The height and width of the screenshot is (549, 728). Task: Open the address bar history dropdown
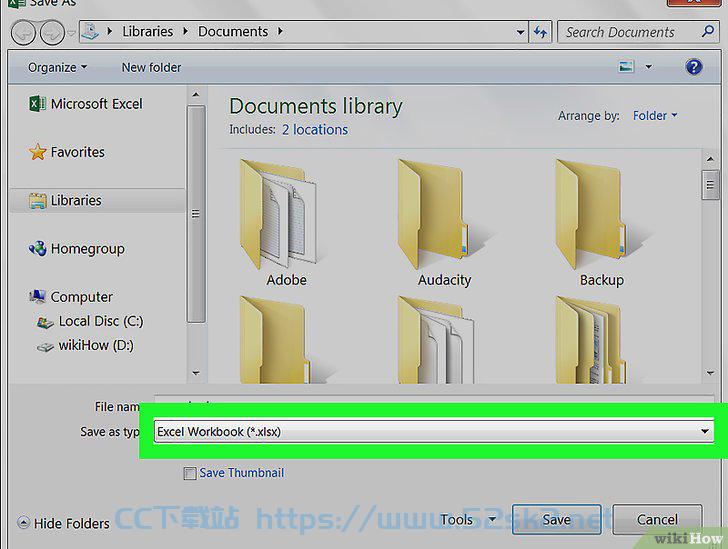520,33
